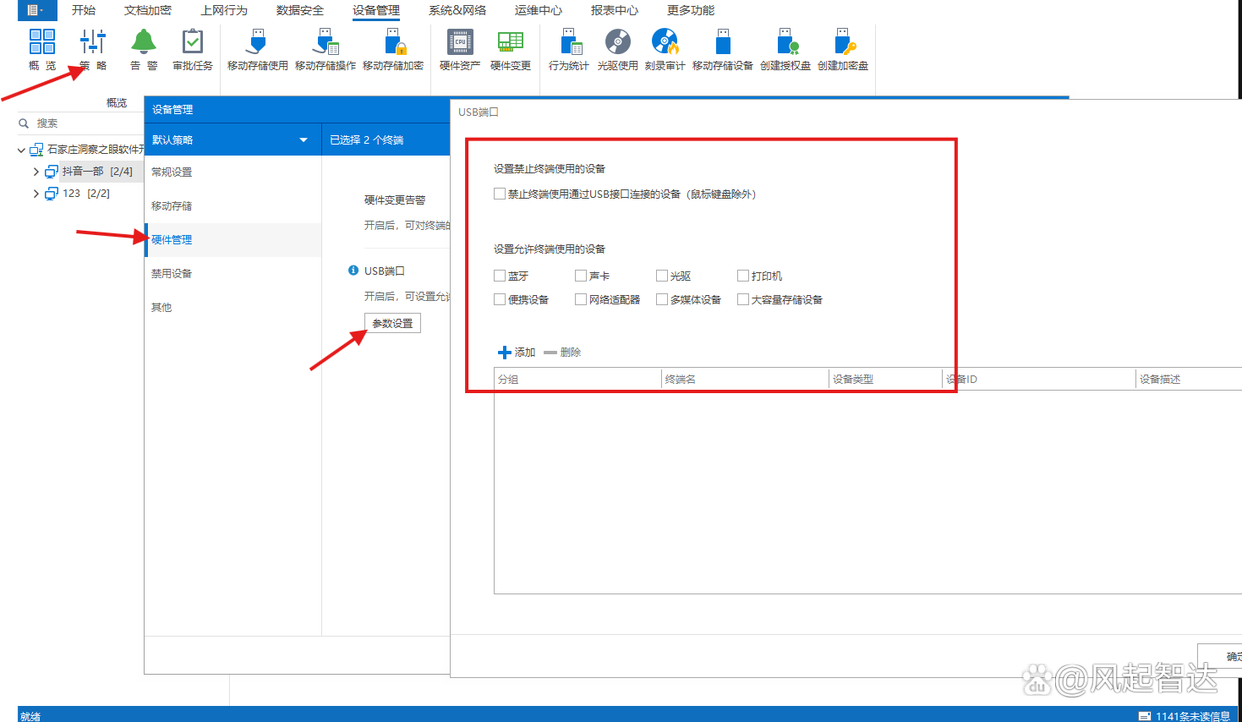Click the info icon beside USB端口

coord(353,270)
